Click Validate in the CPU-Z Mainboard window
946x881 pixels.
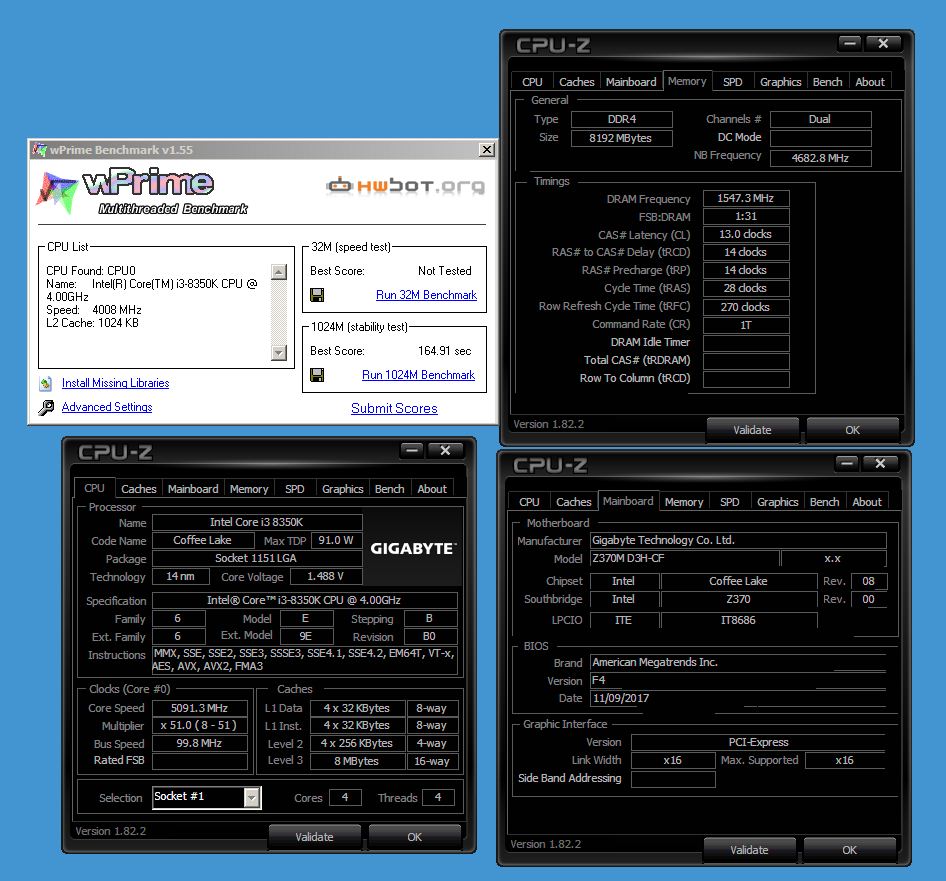pos(749,850)
